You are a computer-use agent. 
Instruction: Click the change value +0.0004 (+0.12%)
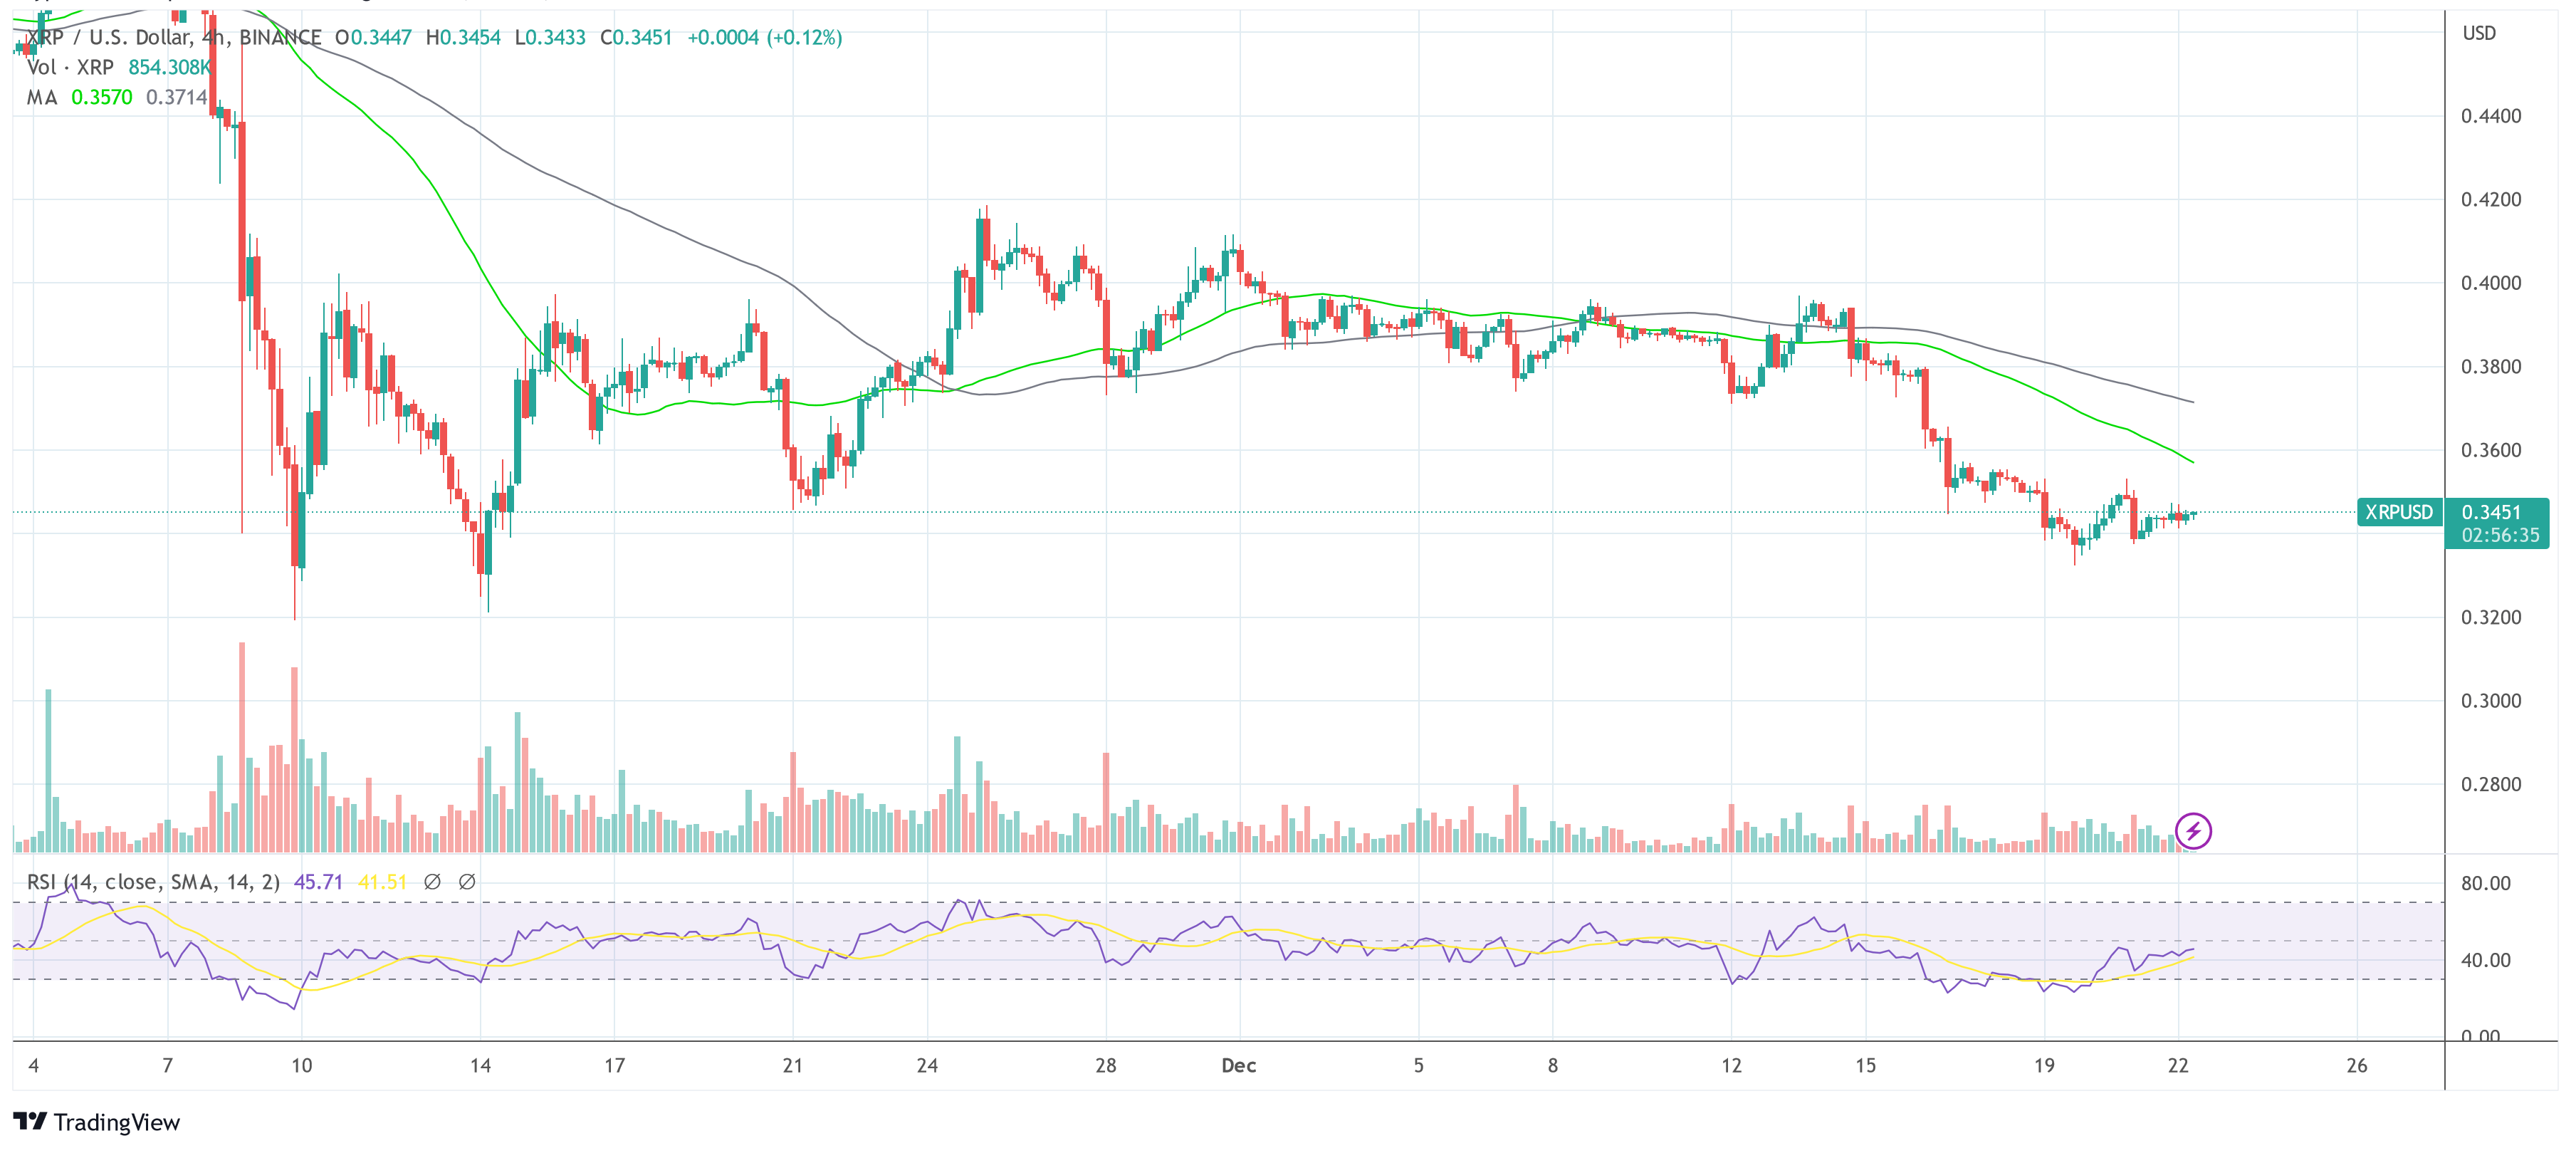click(765, 38)
